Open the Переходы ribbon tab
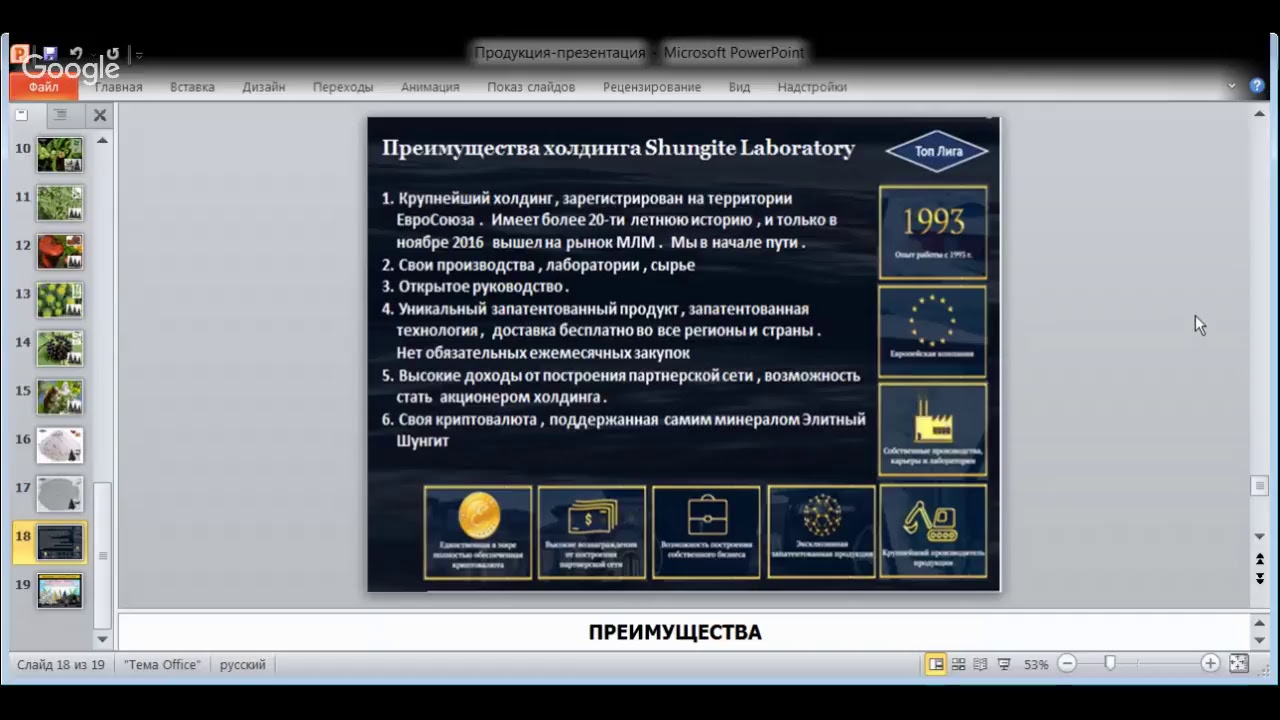The width and height of the screenshot is (1280, 720). point(343,87)
